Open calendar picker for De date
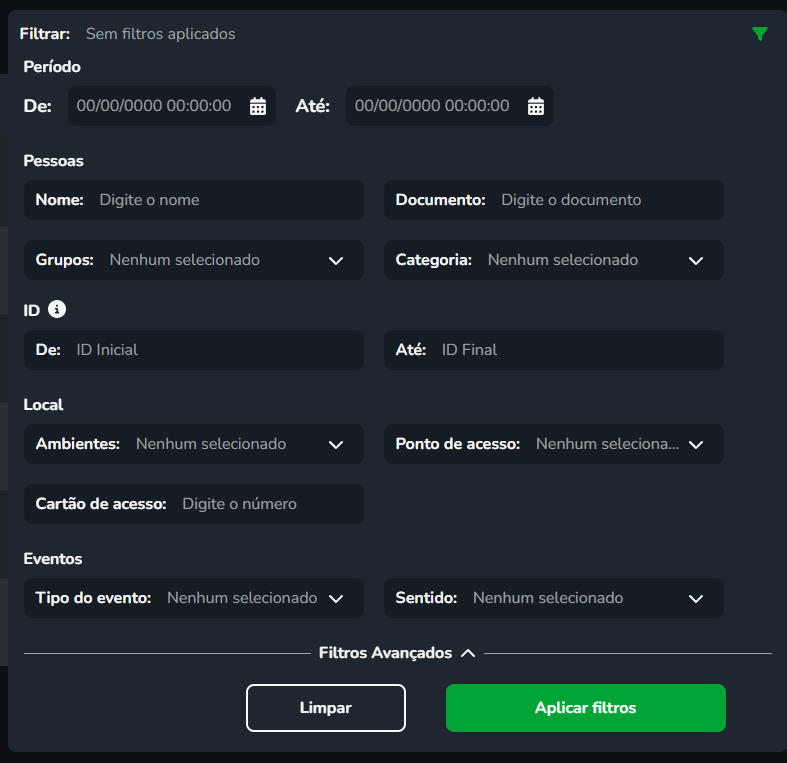The height and width of the screenshot is (763, 787). (x=258, y=106)
